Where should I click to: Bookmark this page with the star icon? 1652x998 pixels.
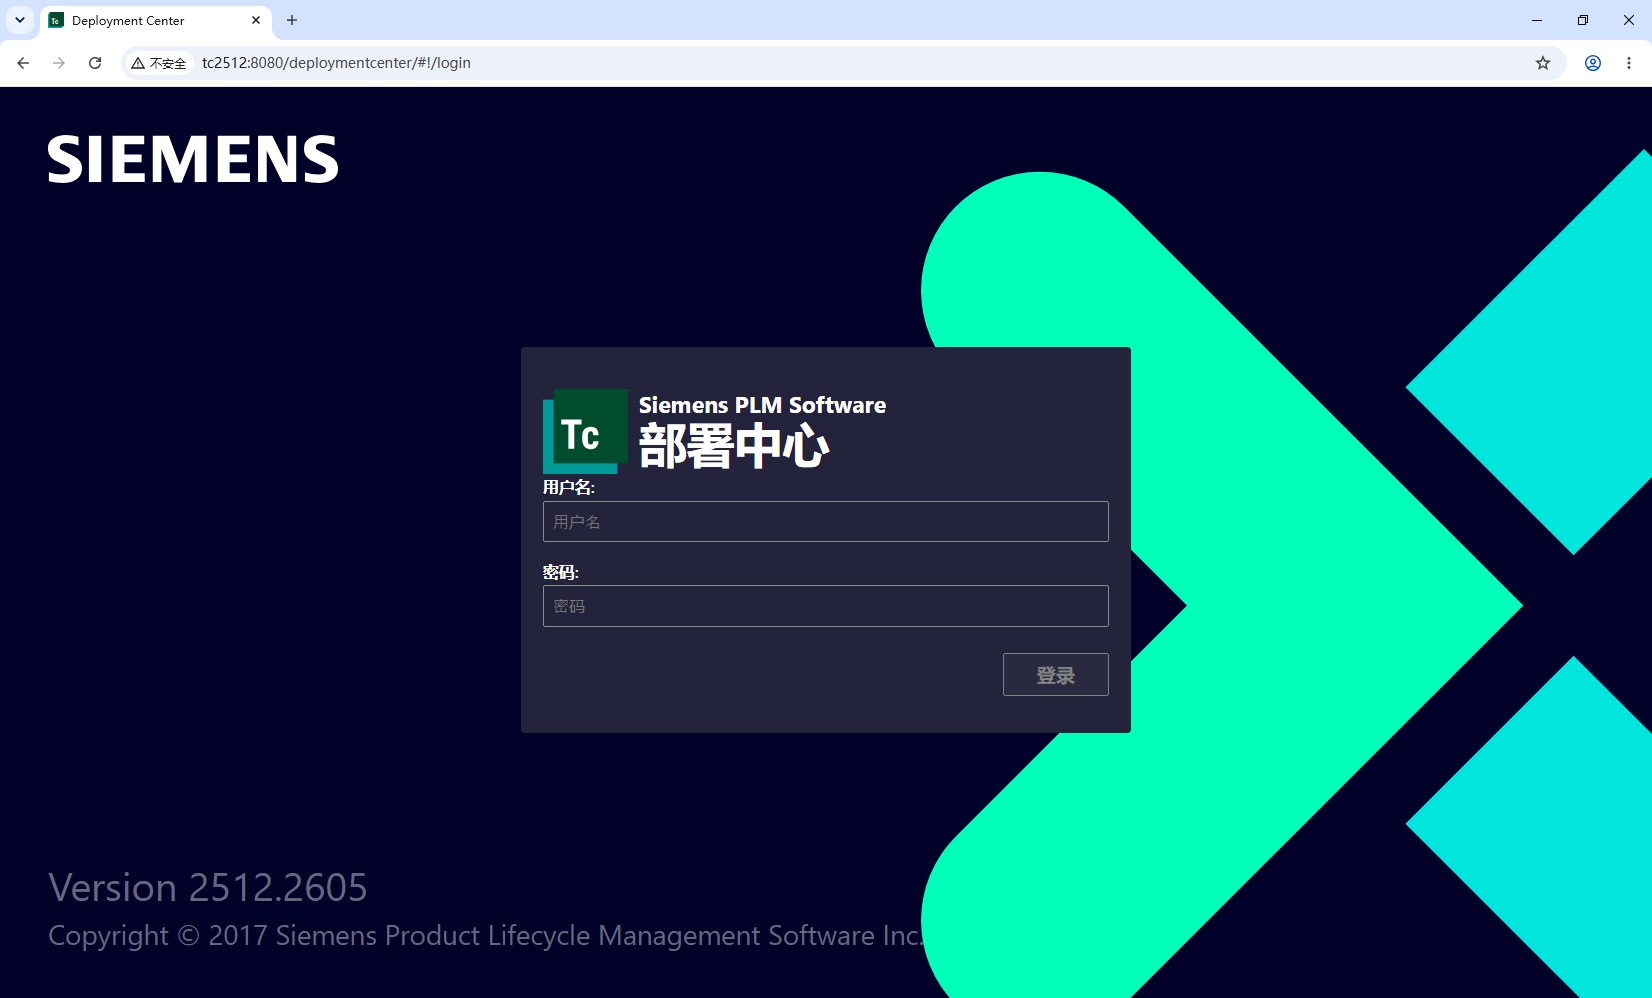coord(1543,63)
